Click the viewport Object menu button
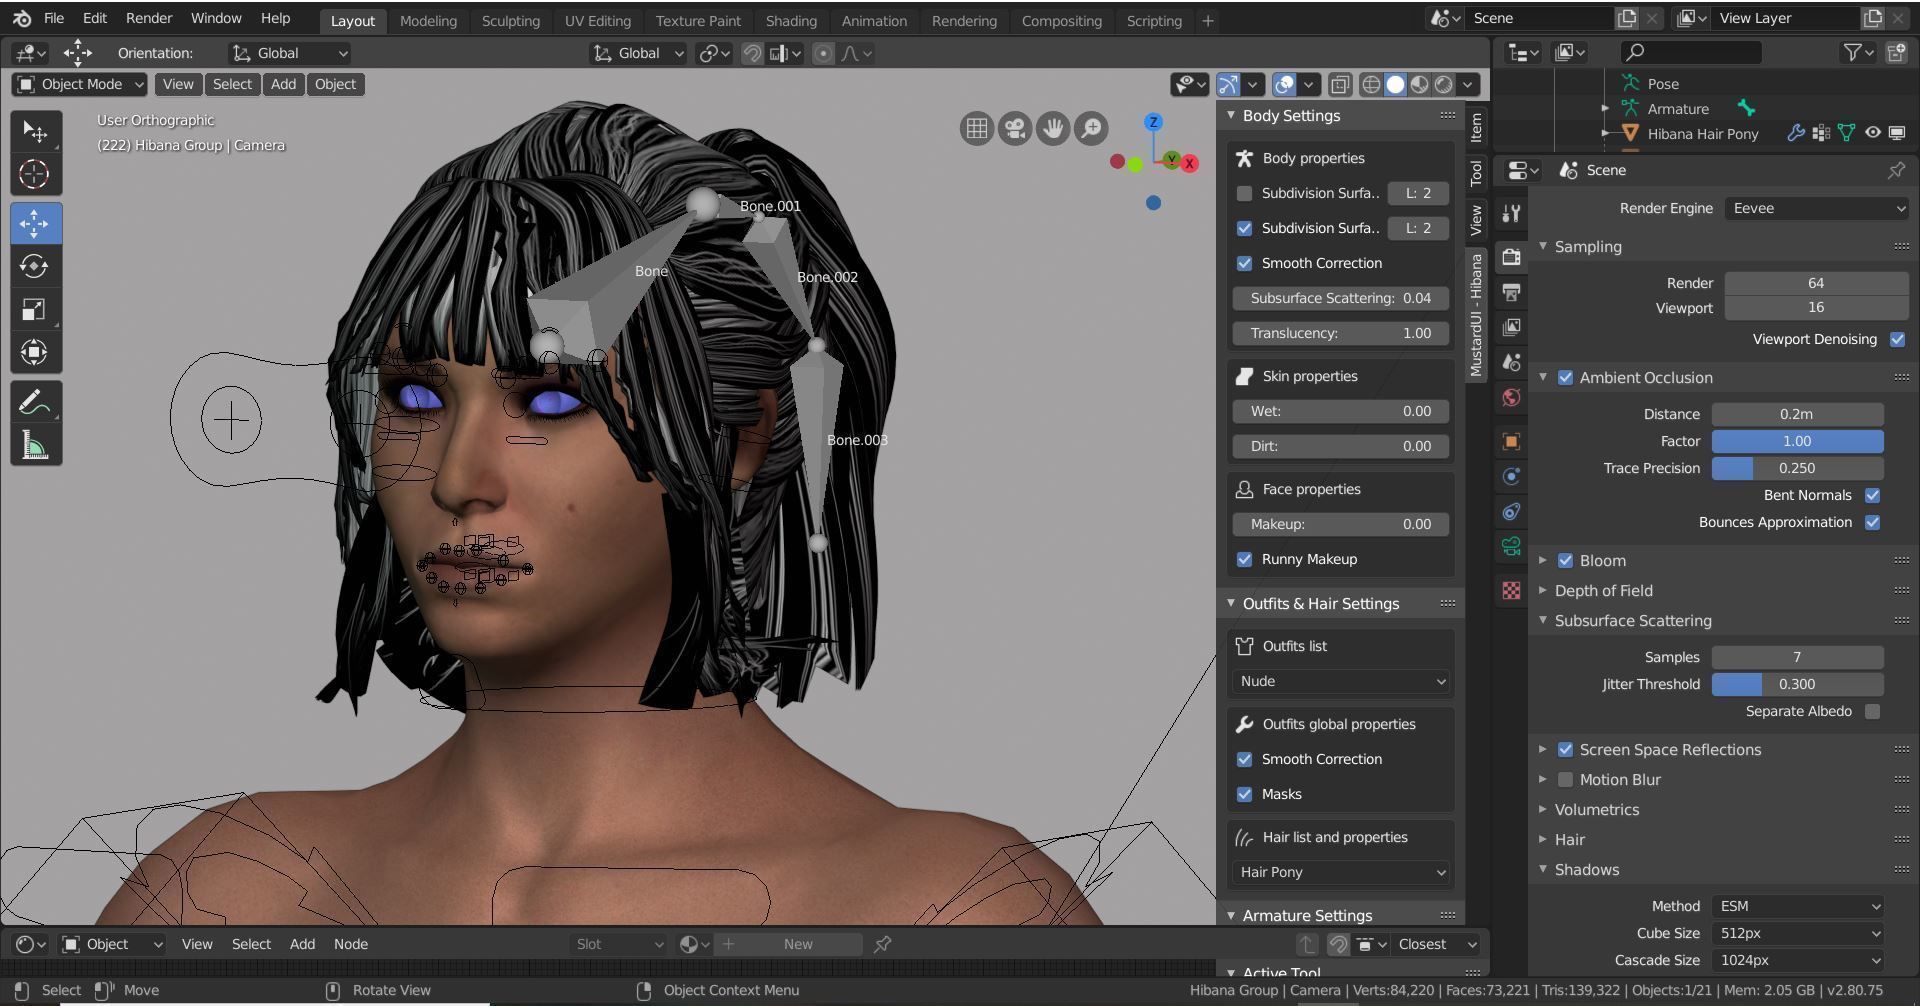 [x=335, y=84]
